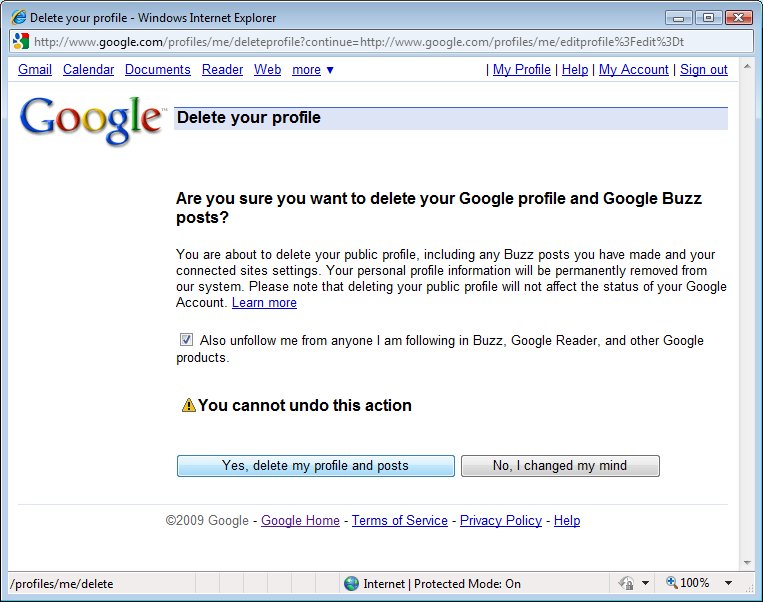
Task: Click the Internet | Protected Mode: On text
Action: [442, 584]
